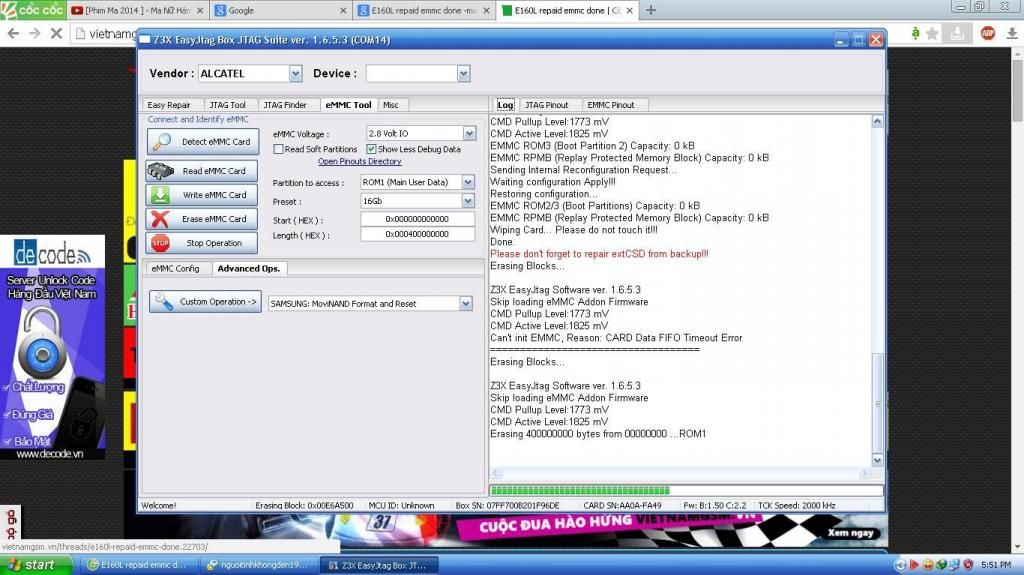1024x575 pixels.
Task: Click the decode.vn advertisement banner
Action: pyautogui.click(x=52, y=347)
